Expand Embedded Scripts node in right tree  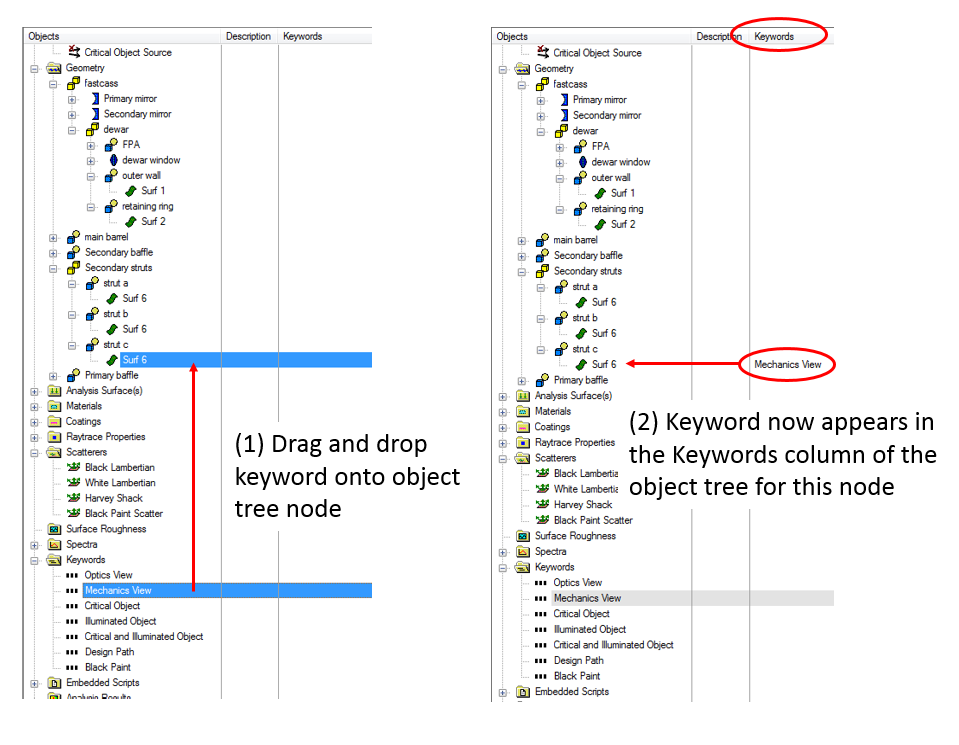click(503, 692)
